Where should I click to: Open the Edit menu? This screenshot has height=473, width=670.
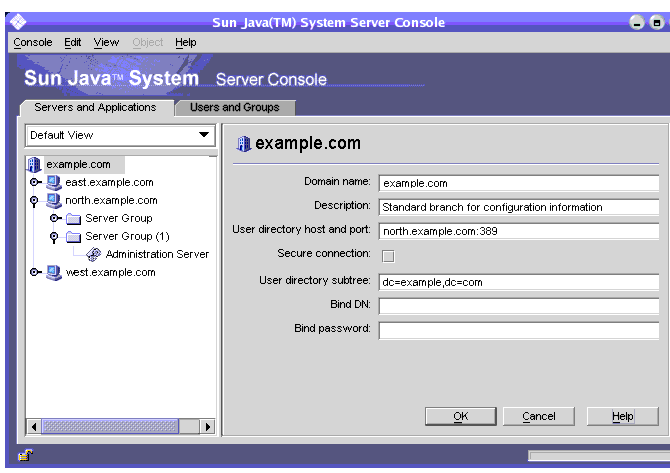(73, 42)
